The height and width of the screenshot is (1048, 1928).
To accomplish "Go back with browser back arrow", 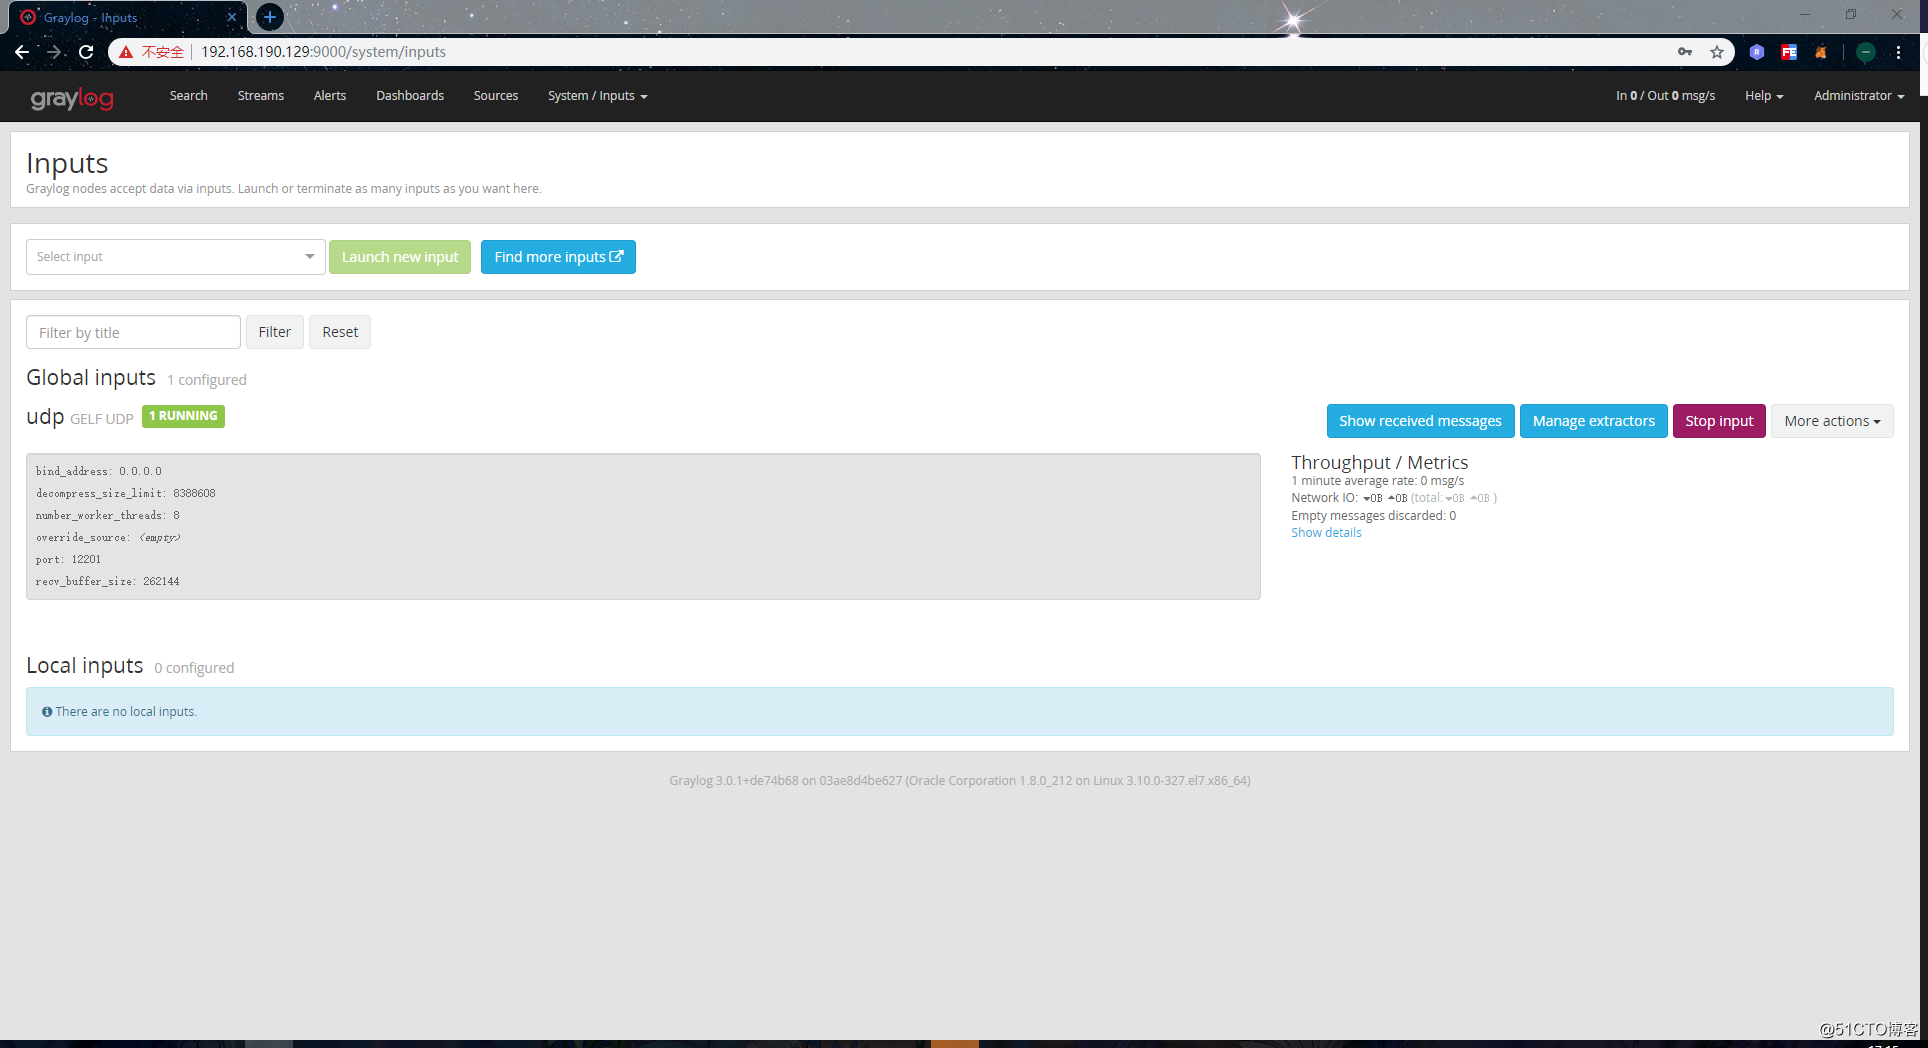I will tap(22, 52).
